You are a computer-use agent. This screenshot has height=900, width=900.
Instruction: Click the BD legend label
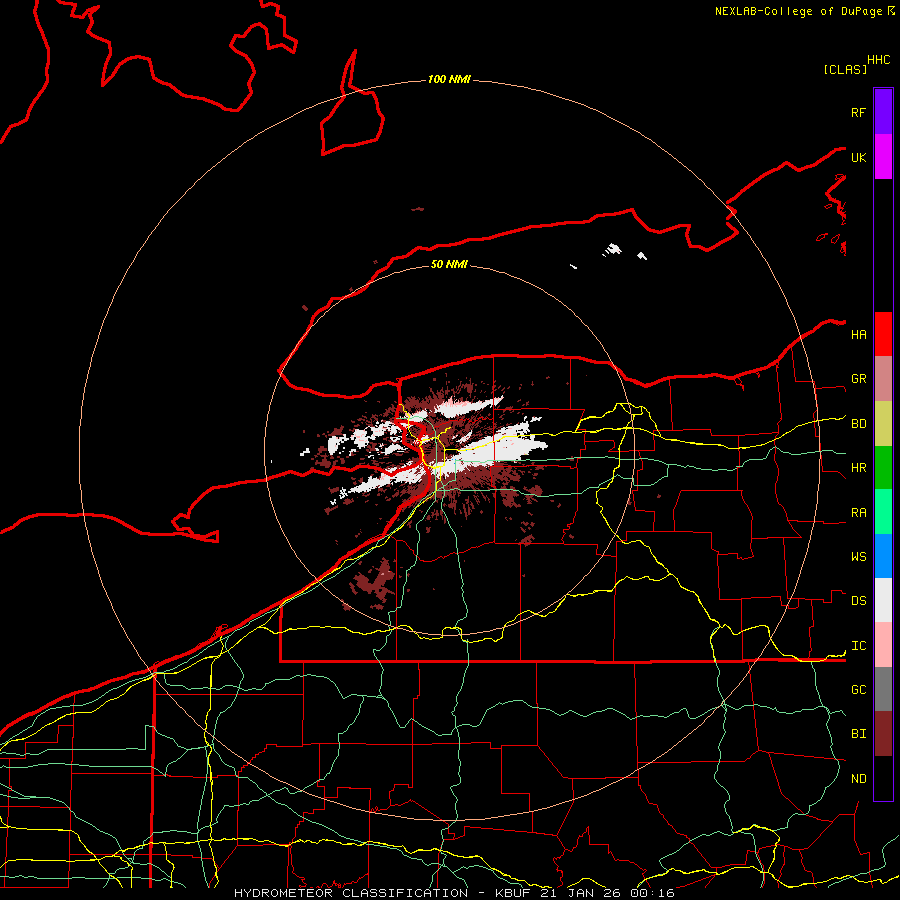859,424
